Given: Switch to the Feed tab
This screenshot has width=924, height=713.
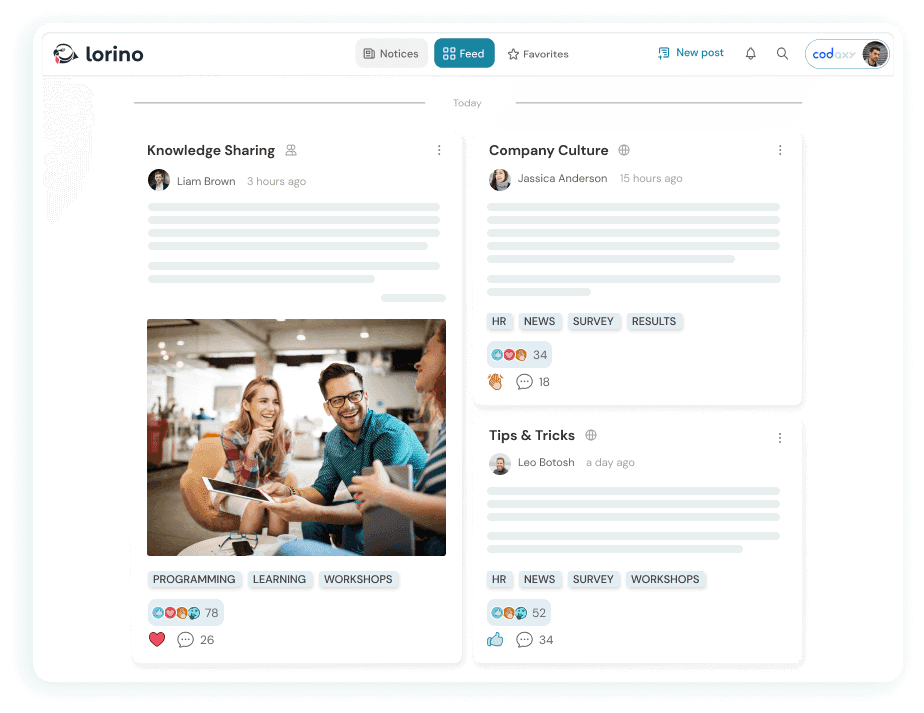Looking at the screenshot, I should 464,53.
